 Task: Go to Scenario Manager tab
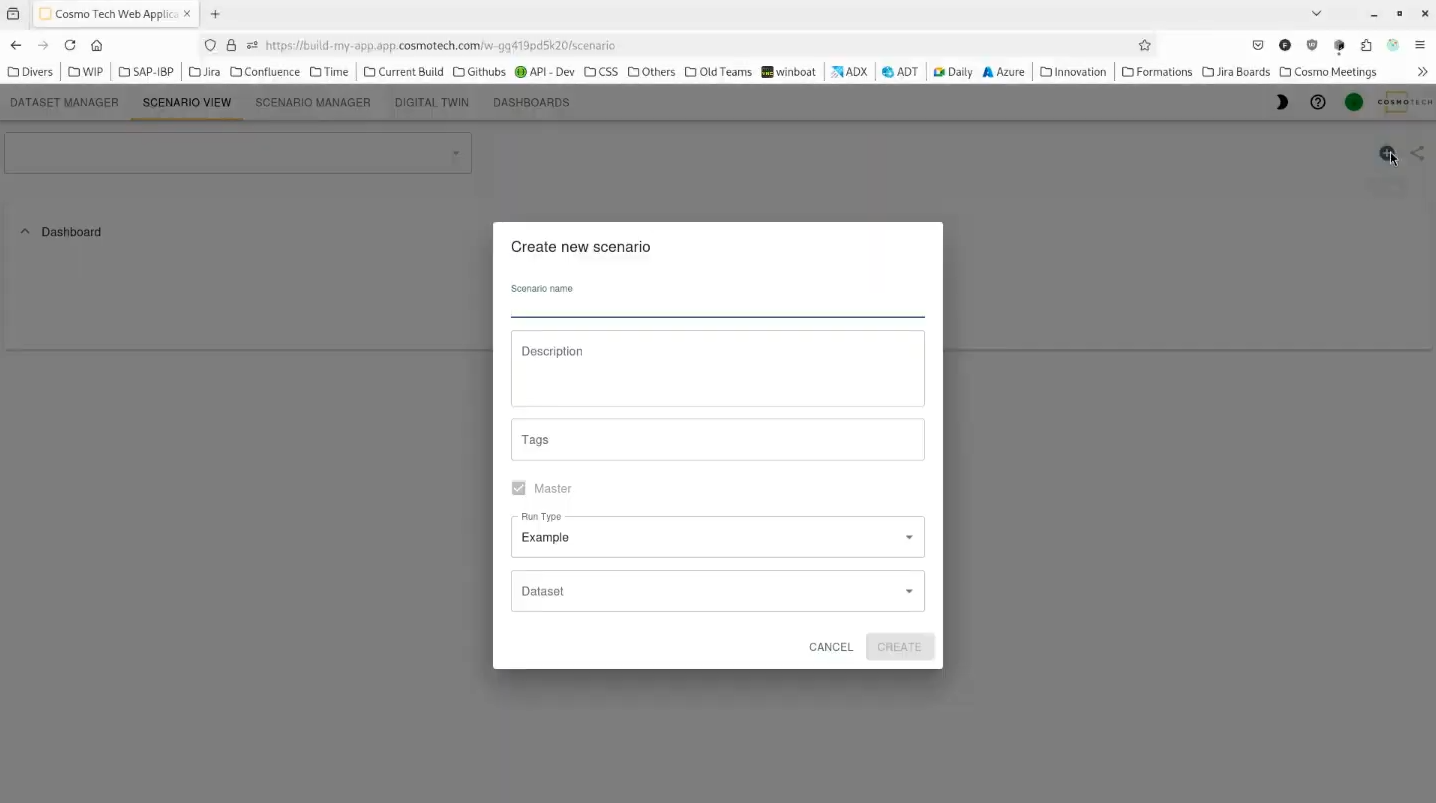pos(312,102)
